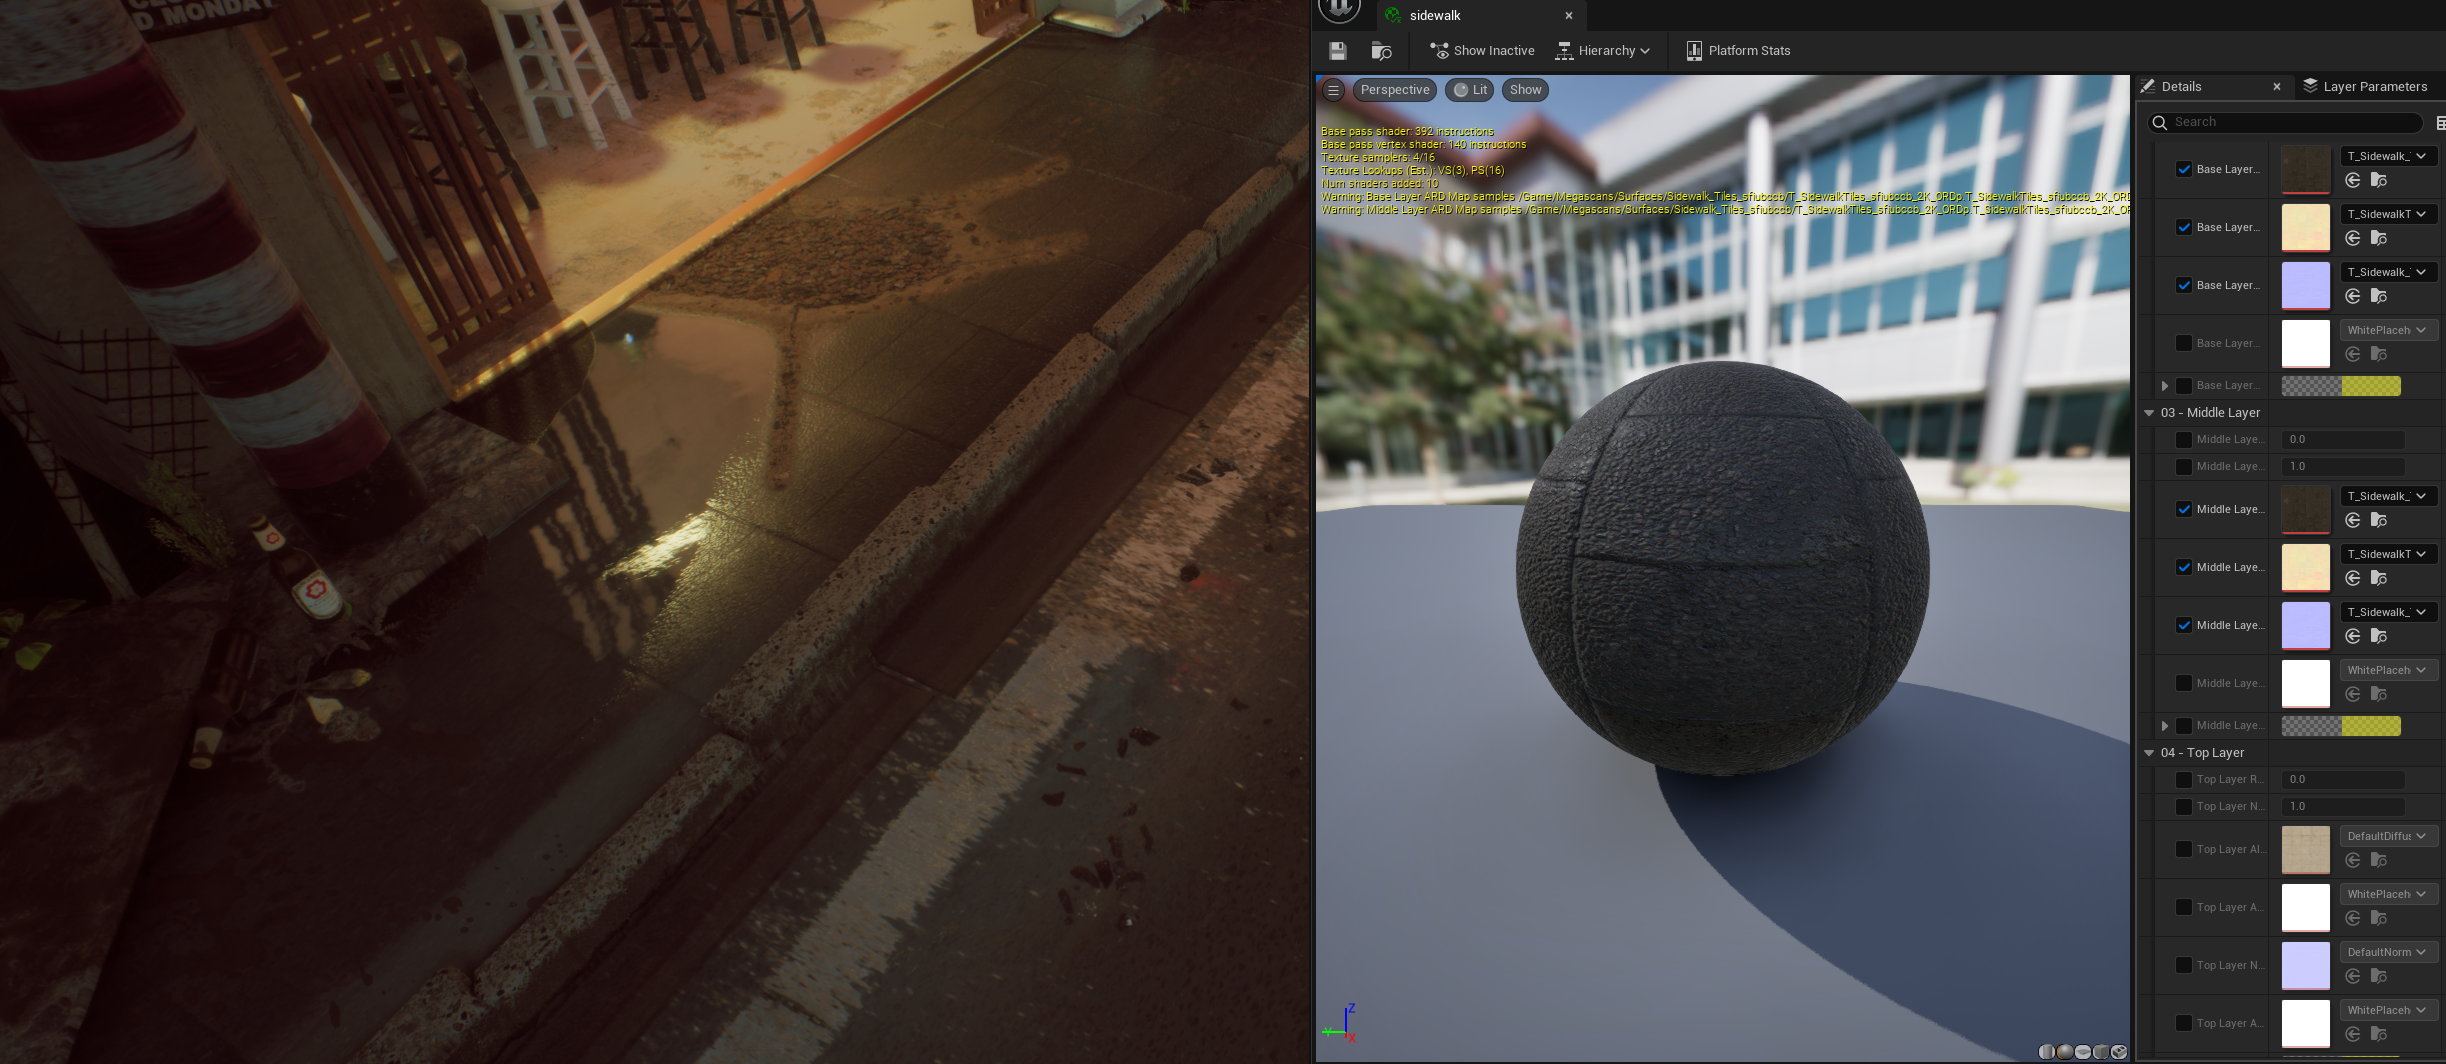This screenshot has height=1064, width=2446.
Task: Collapse the 03 - Middle Layer section
Action: coord(2149,412)
